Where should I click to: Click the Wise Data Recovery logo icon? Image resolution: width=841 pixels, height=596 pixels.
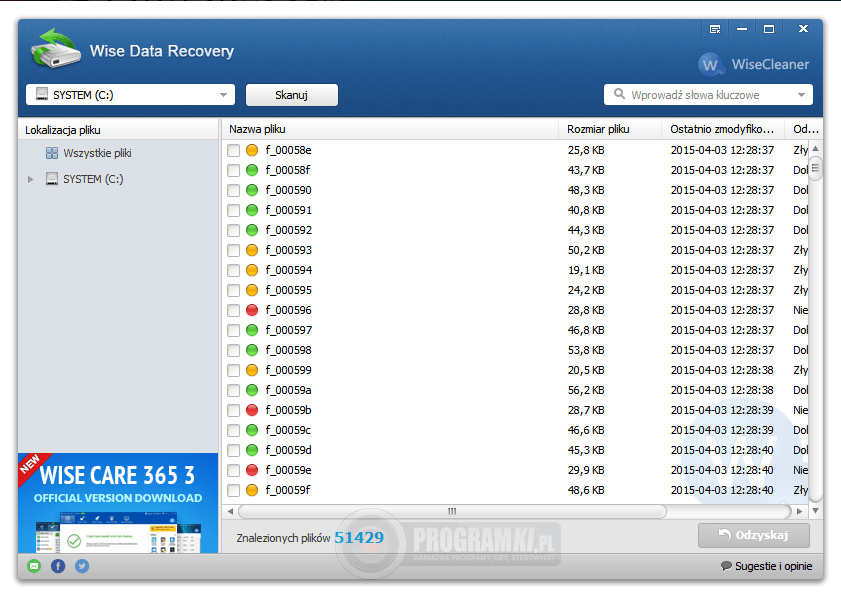[55, 49]
